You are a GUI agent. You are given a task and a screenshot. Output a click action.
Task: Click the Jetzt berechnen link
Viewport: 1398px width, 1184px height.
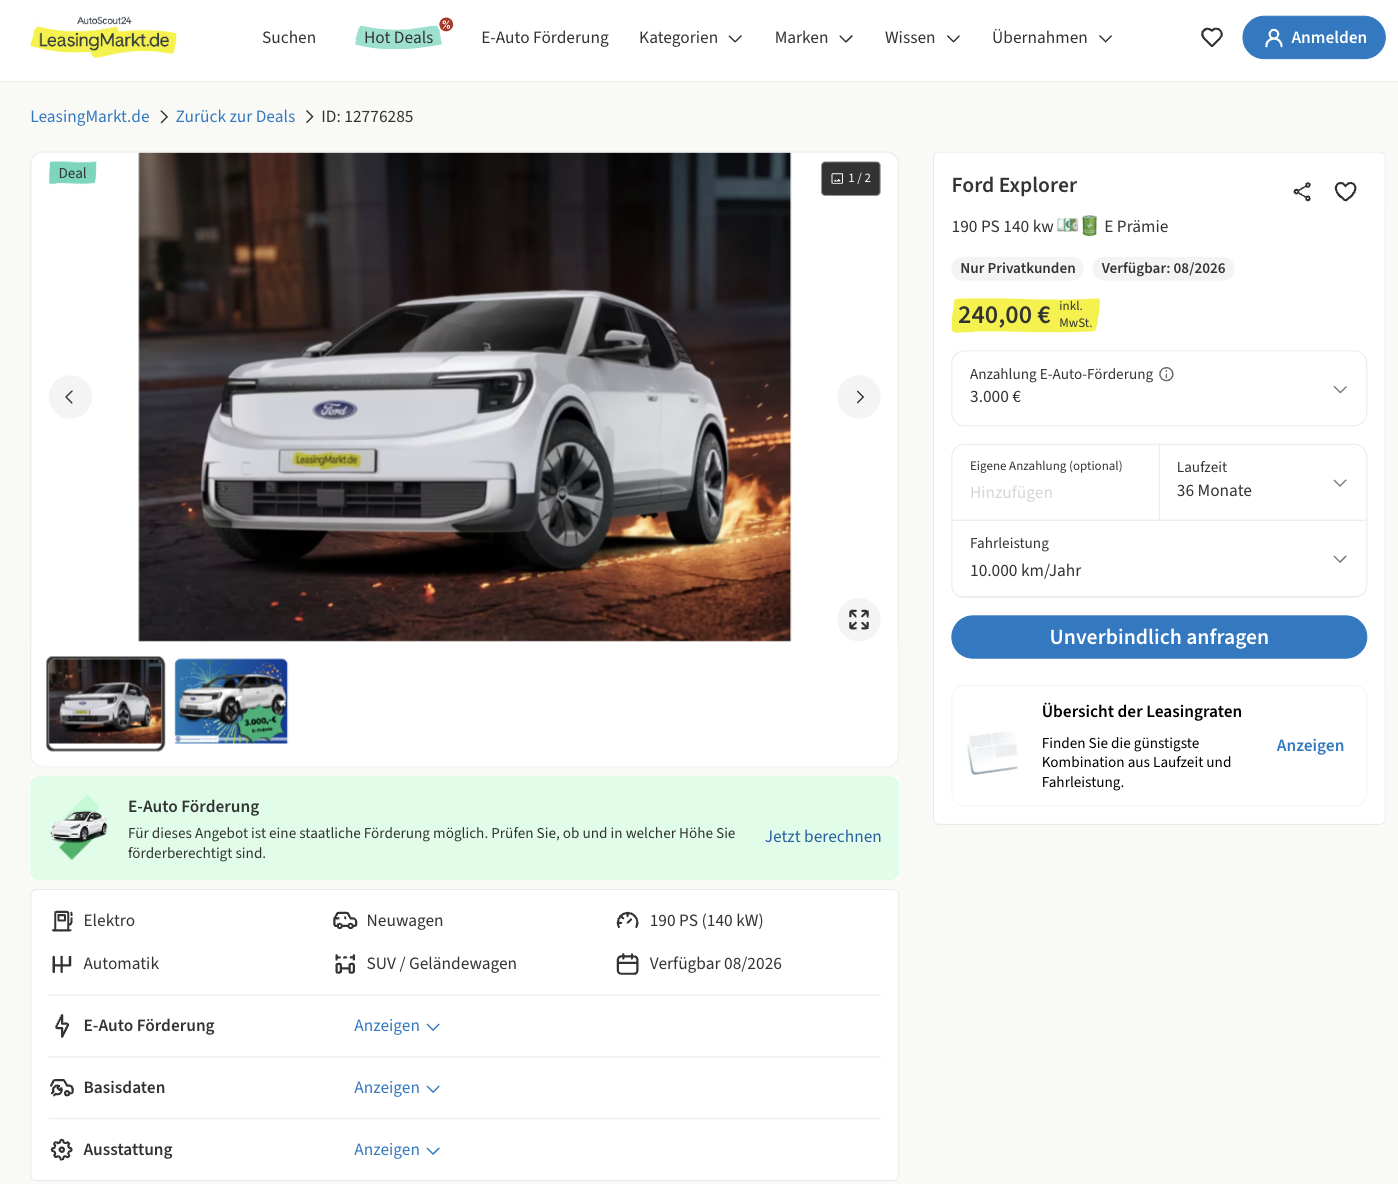822,836
